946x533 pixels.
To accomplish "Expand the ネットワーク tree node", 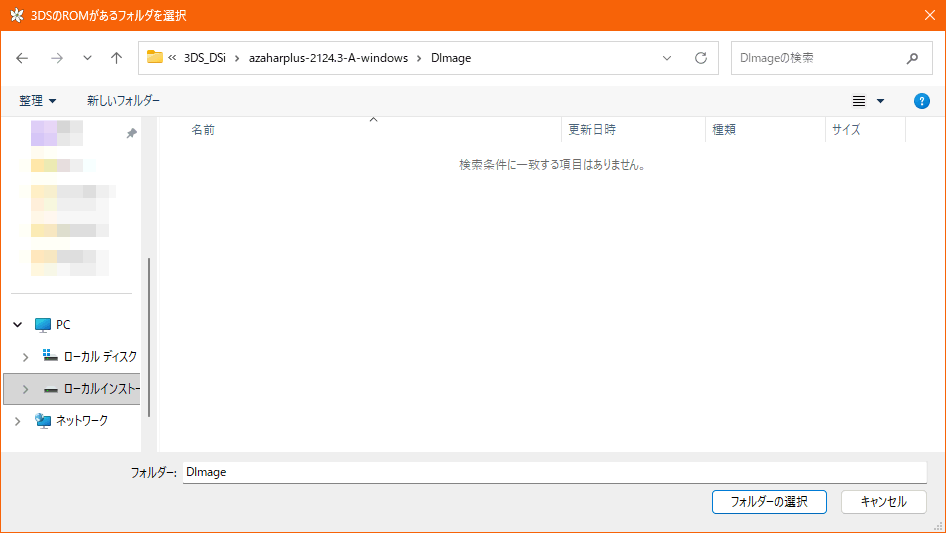I will 18,421.
